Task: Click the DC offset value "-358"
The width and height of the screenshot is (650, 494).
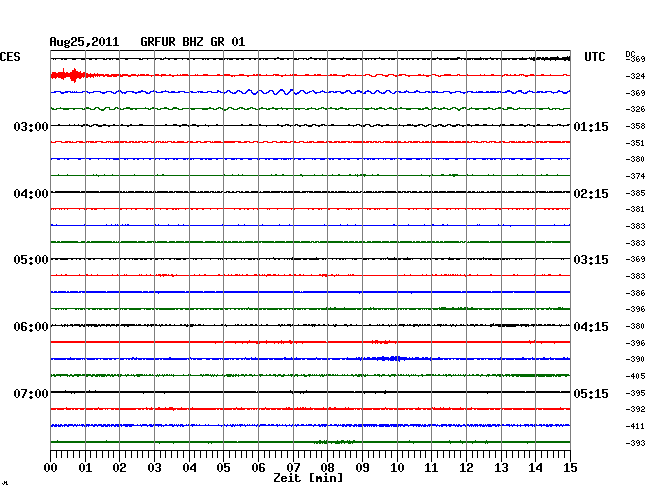Action: tap(635, 126)
